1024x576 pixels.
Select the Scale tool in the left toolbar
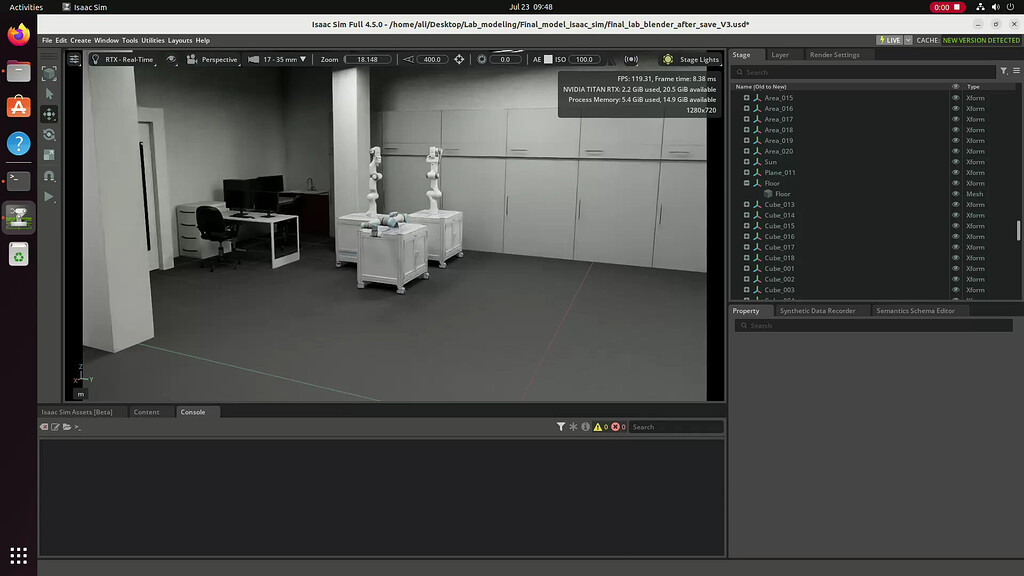[48, 155]
